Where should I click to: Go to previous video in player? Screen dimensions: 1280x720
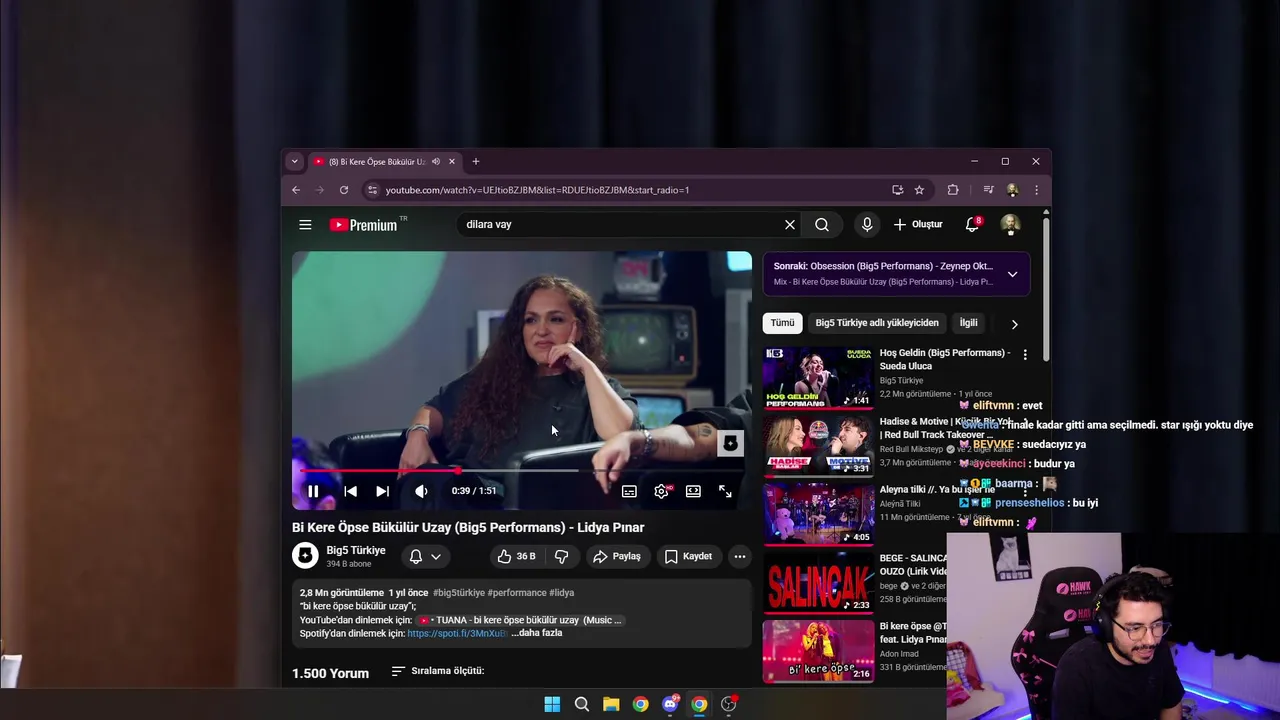tap(350, 491)
